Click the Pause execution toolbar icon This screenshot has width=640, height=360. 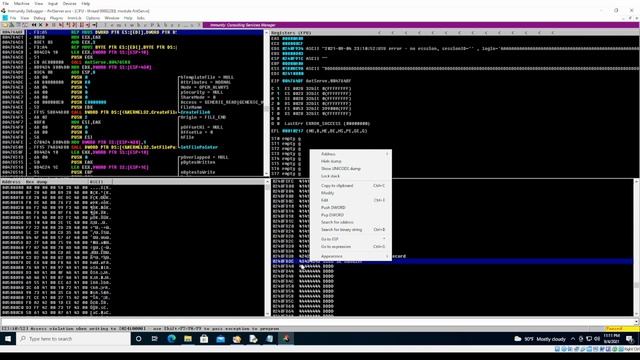(x=53, y=25)
